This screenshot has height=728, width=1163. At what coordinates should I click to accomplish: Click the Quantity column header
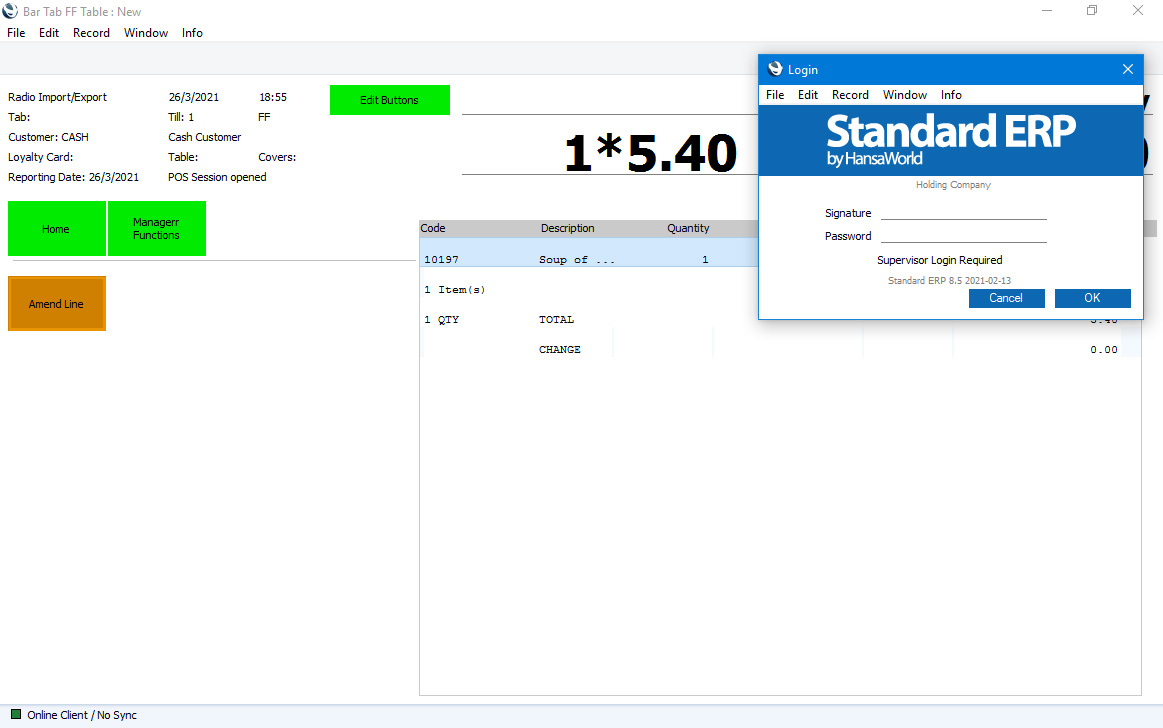(x=688, y=228)
